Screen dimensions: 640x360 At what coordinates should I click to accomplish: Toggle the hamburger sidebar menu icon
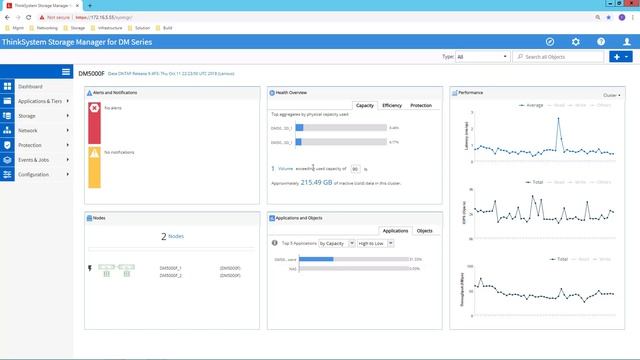66,72
